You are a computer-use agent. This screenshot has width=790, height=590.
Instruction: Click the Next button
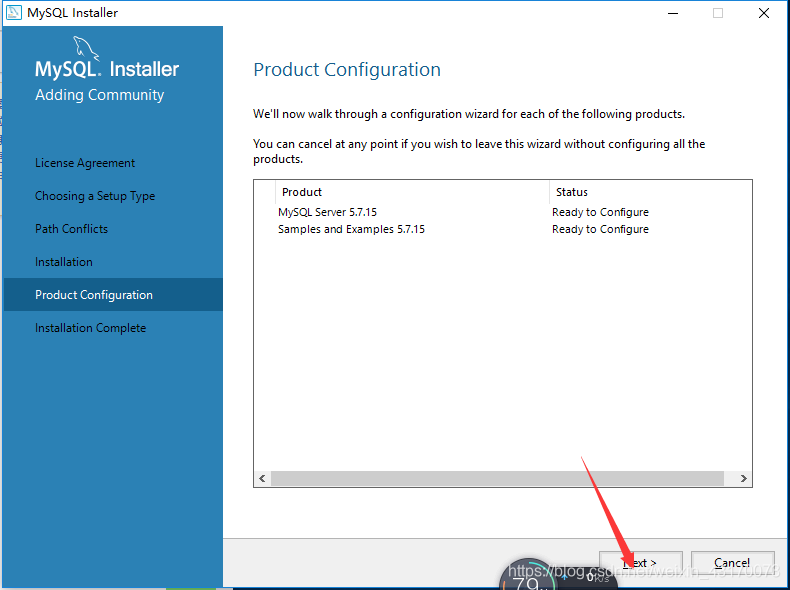[x=640, y=563]
